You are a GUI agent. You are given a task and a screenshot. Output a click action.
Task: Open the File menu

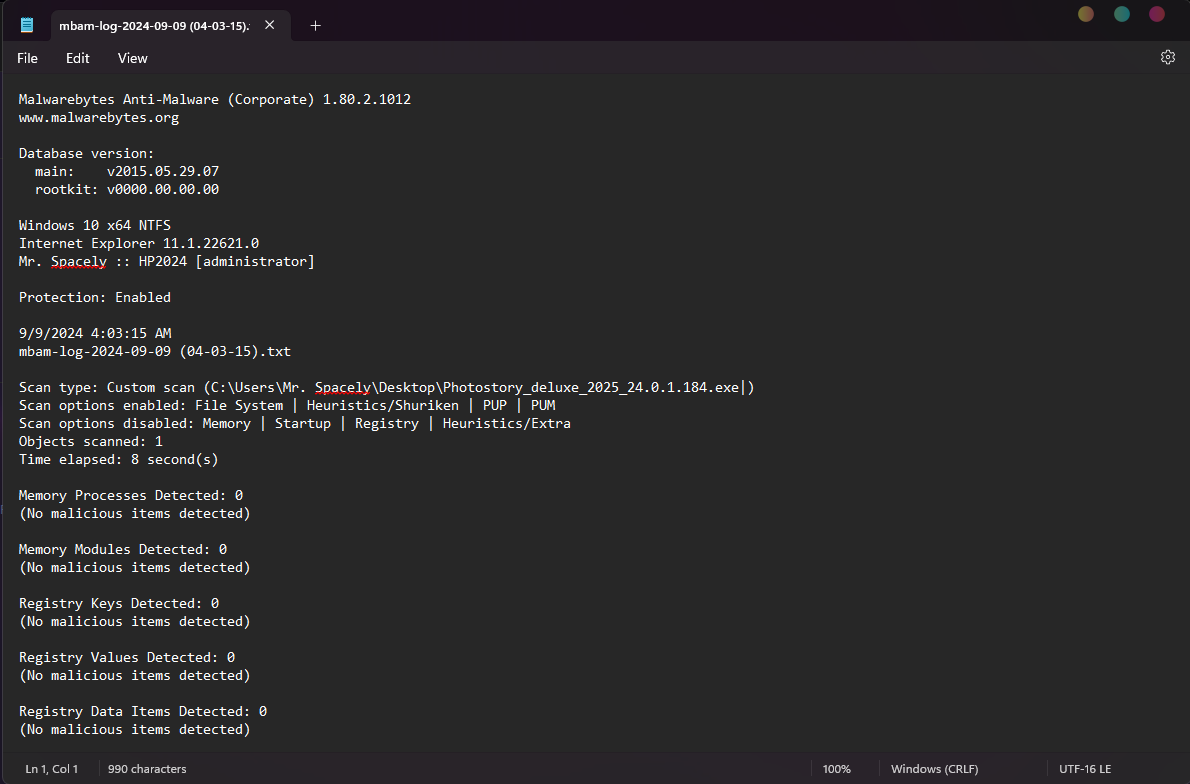point(27,58)
